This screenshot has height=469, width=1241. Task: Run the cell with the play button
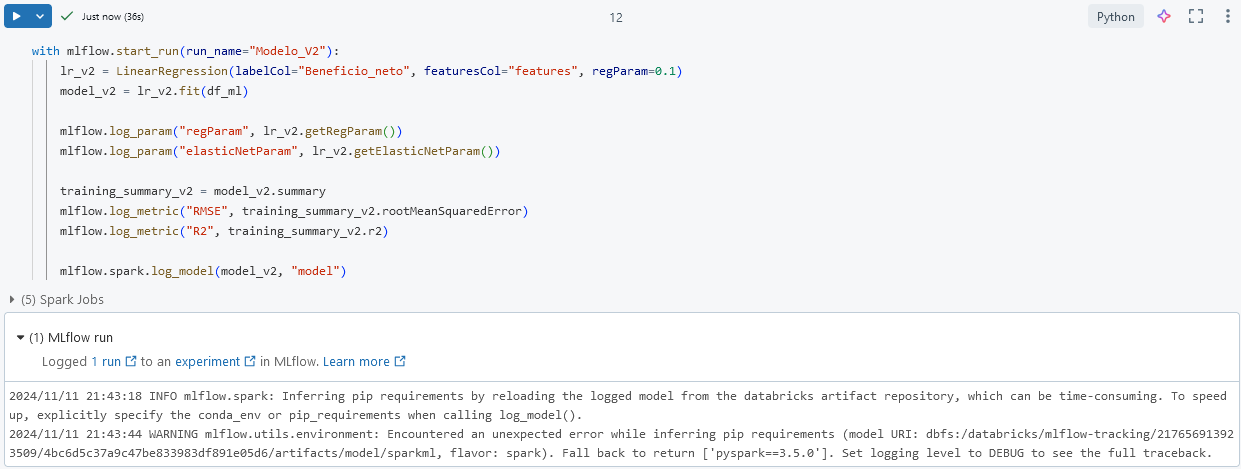tap(17, 17)
